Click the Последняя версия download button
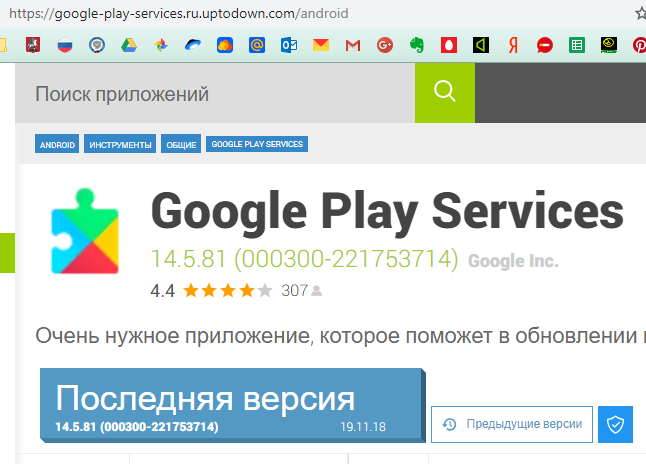646x464 pixels. pos(232,405)
